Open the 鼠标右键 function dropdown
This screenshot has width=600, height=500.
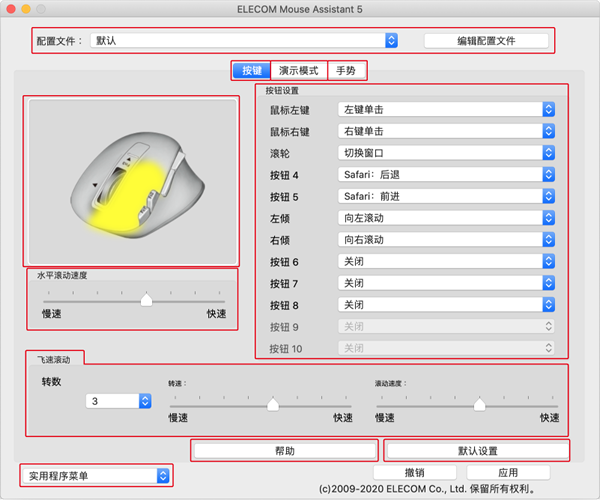[x=446, y=131]
